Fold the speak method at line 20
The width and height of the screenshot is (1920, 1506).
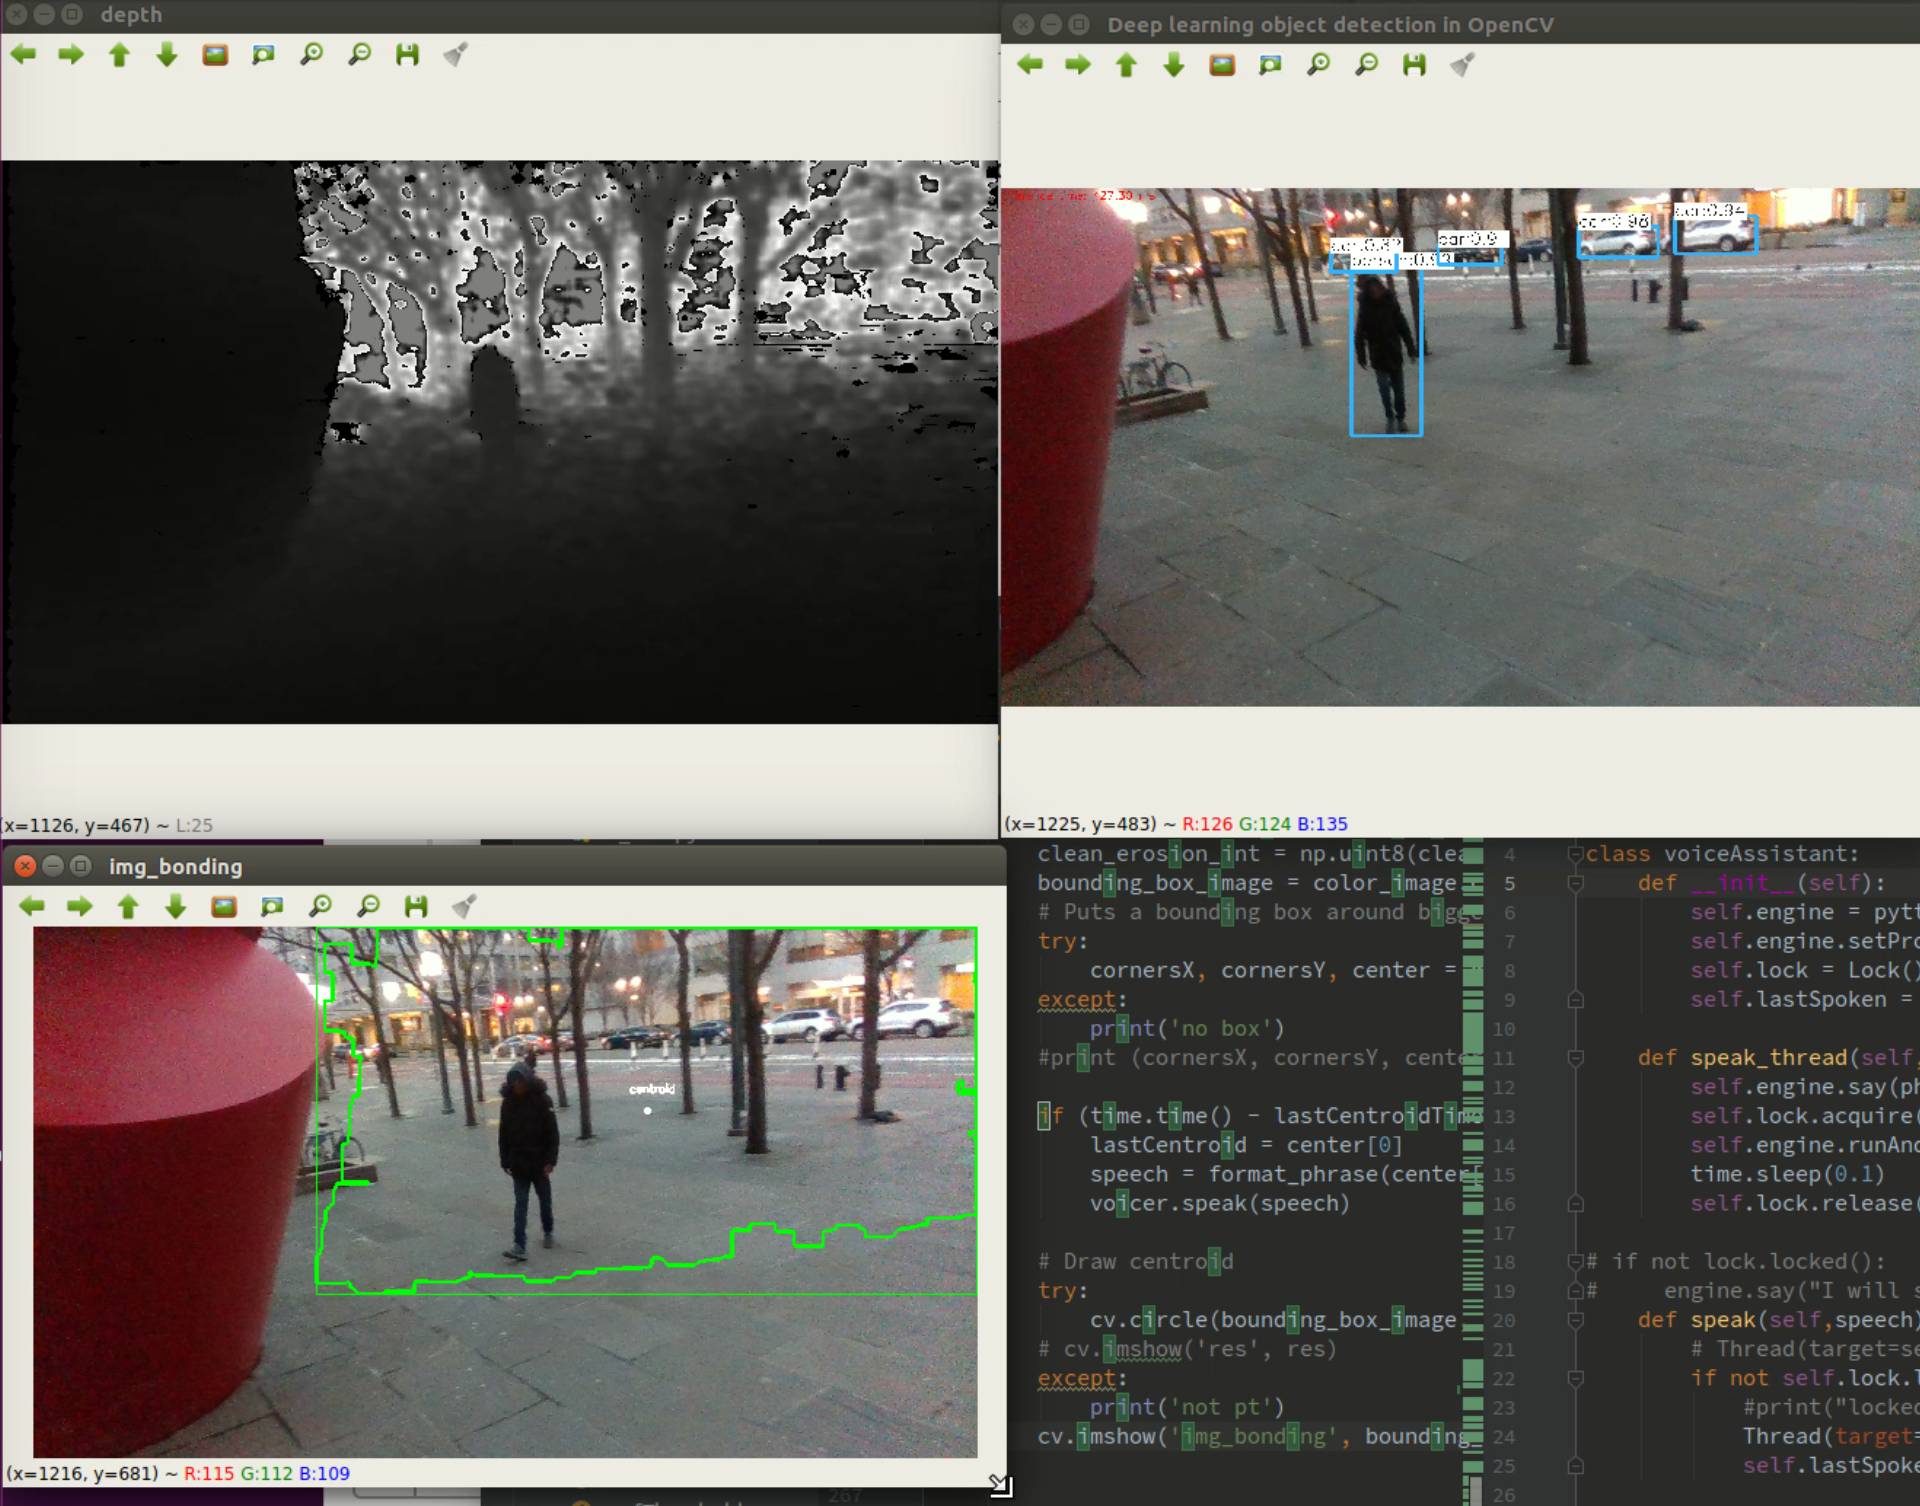point(1576,1320)
